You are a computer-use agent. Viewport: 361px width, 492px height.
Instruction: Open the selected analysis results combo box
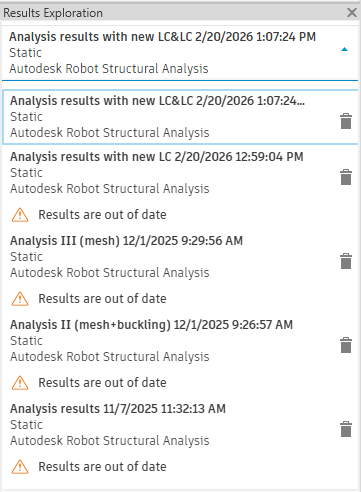coord(180,53)
